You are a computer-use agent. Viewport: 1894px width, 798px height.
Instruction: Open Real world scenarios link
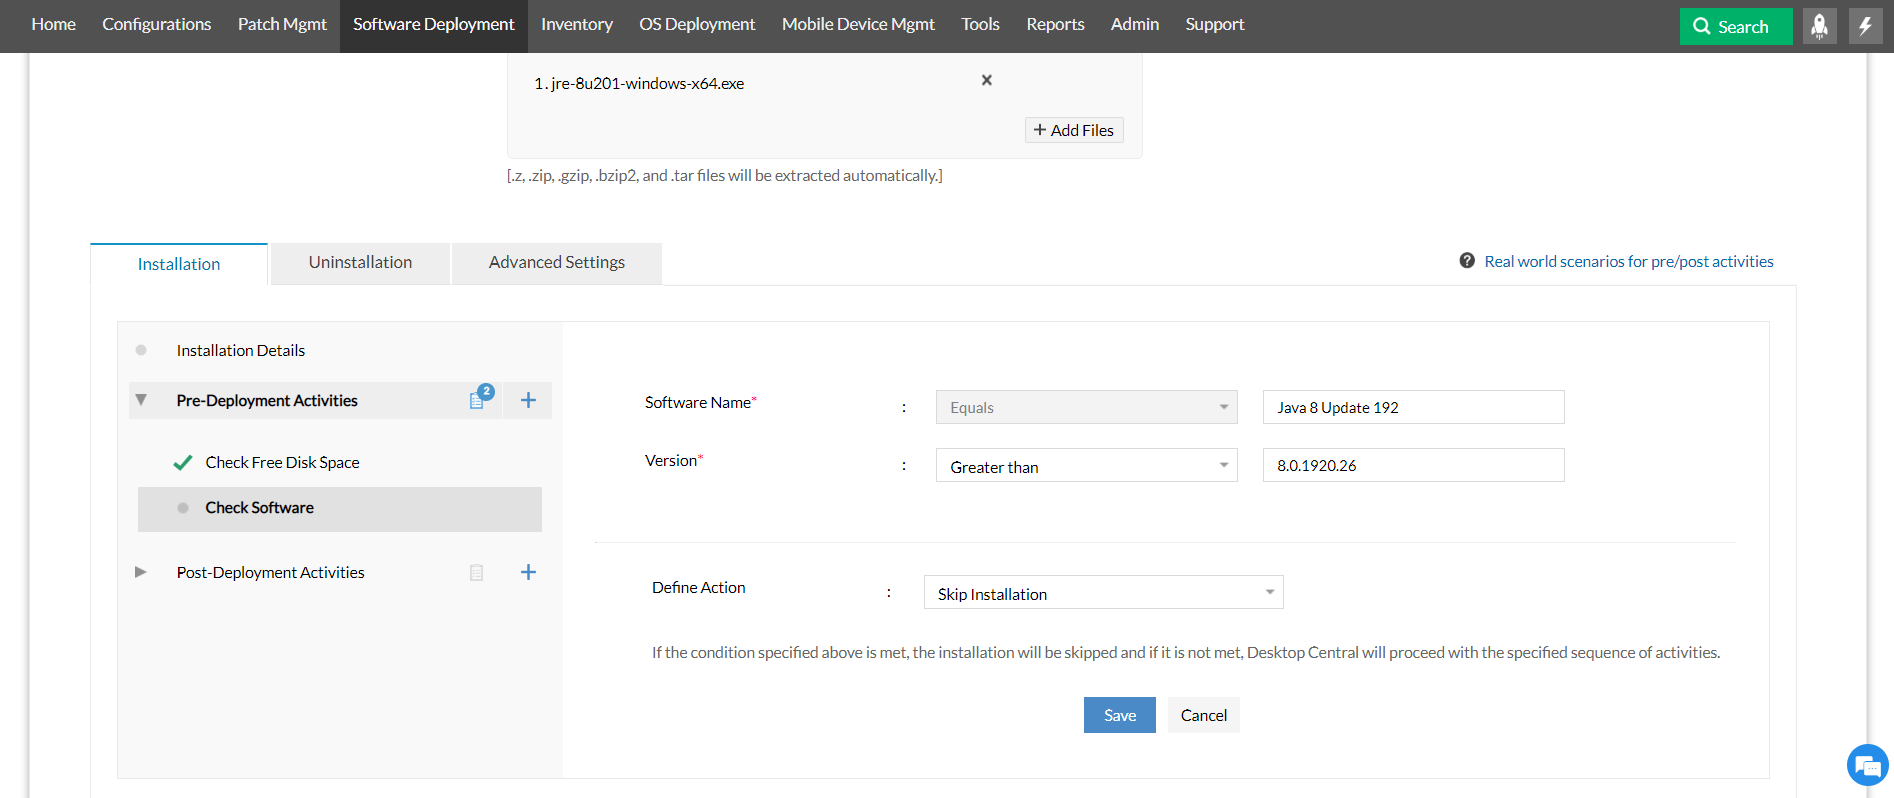tap(1628, 261)
